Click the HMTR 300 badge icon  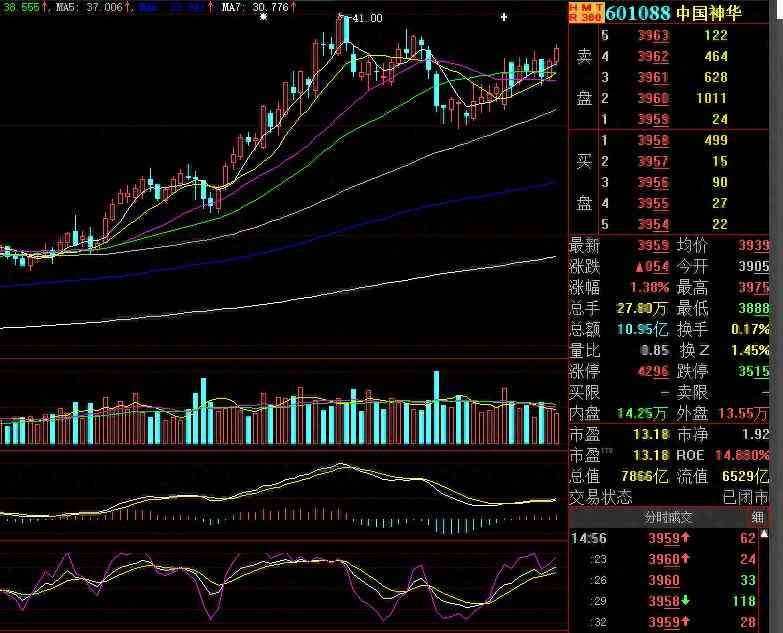click(x=586, y=12)
